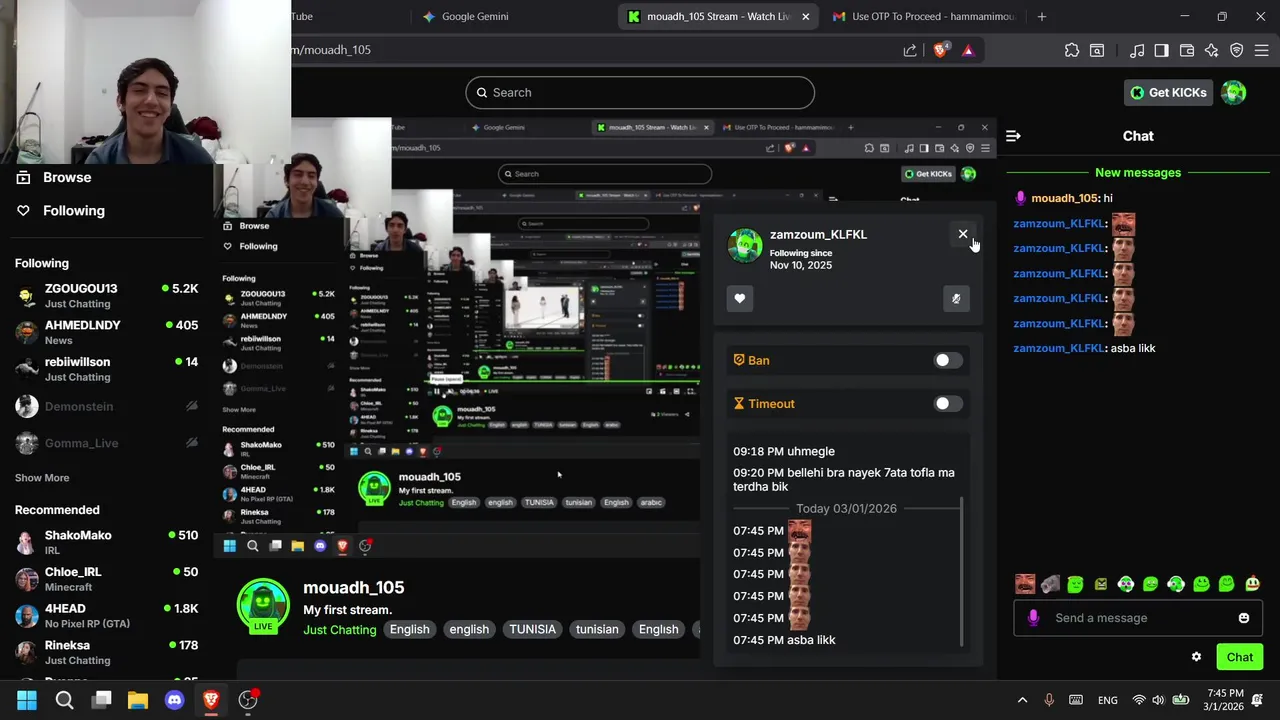Show hidden system tray icons chevron
1280x720 pixels.
click(x=1022, y=700)
